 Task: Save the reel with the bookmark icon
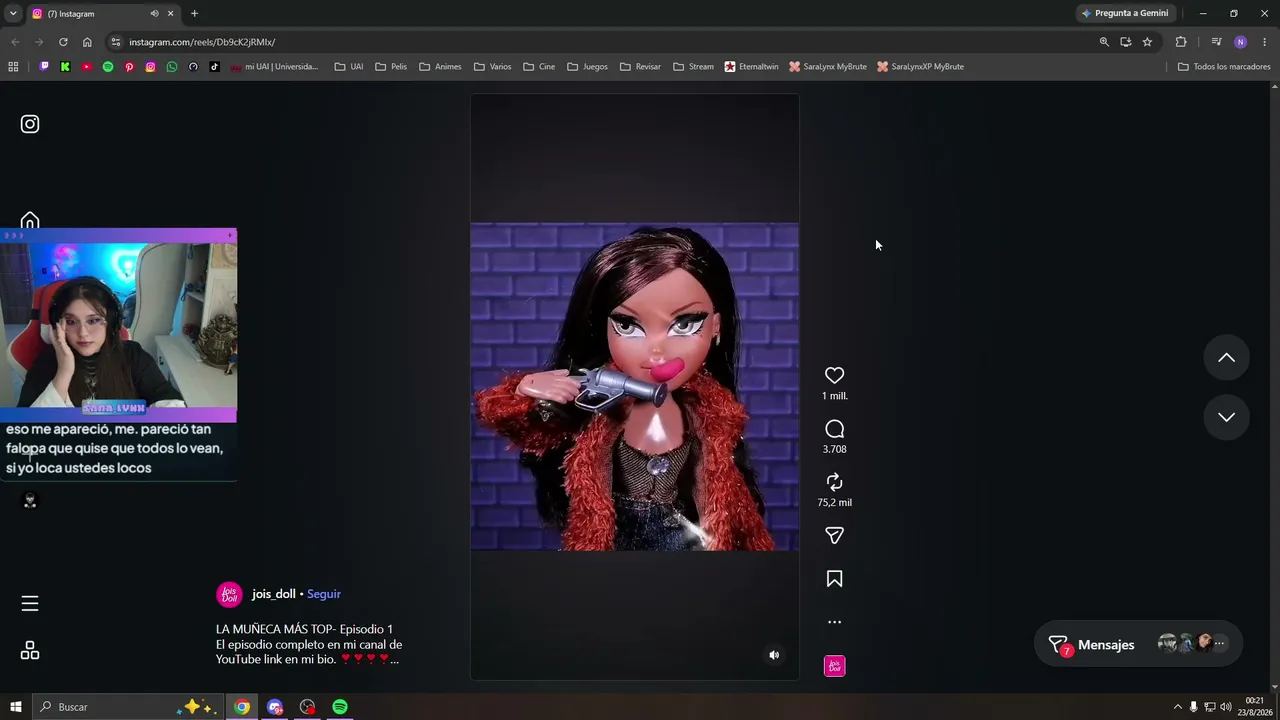834,579
